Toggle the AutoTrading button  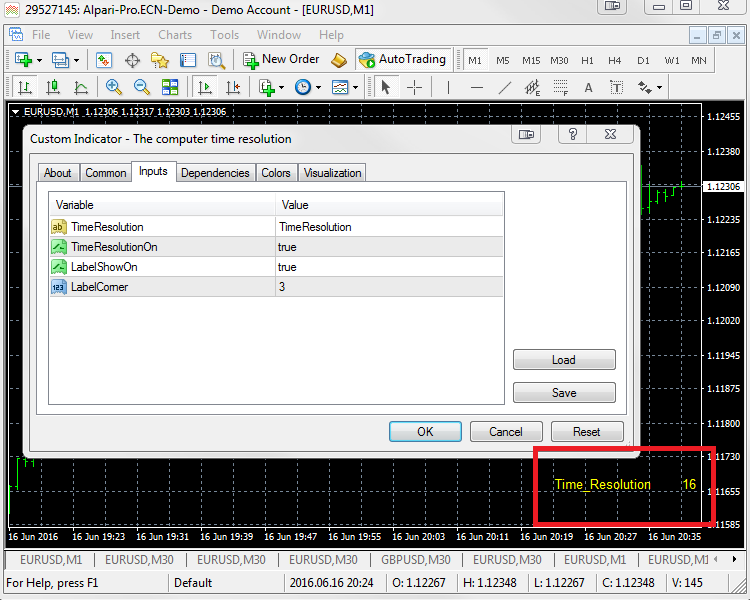(403, 60)
